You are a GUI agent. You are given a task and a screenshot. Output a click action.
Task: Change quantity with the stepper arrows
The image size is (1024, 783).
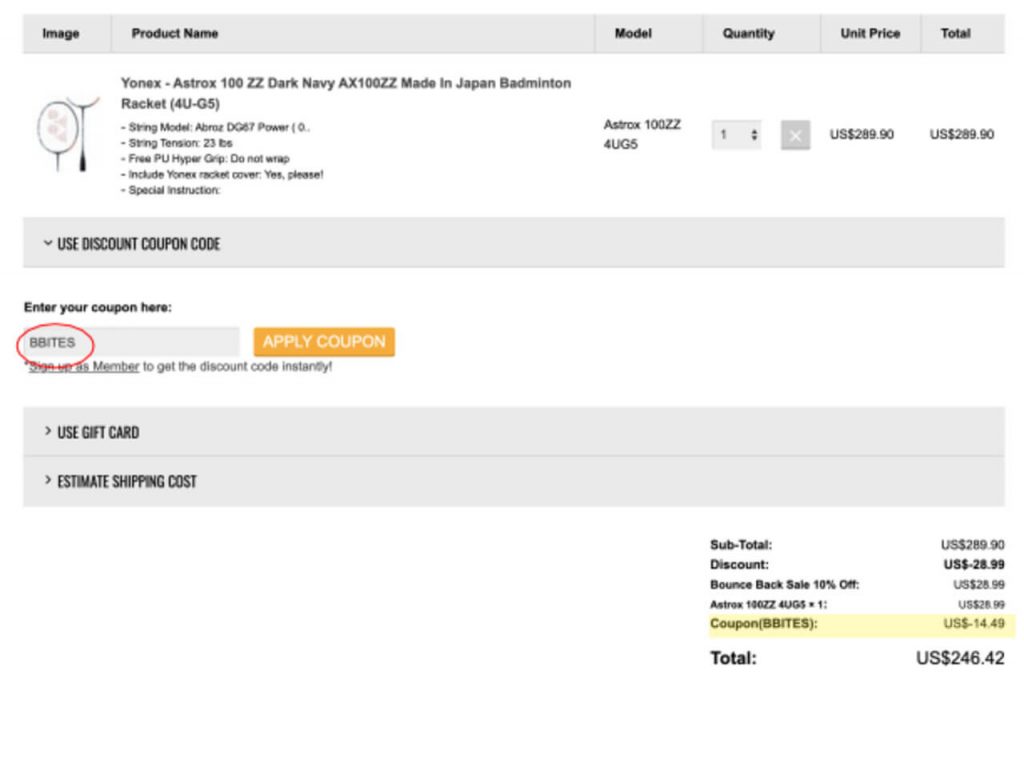pos(754,135)
